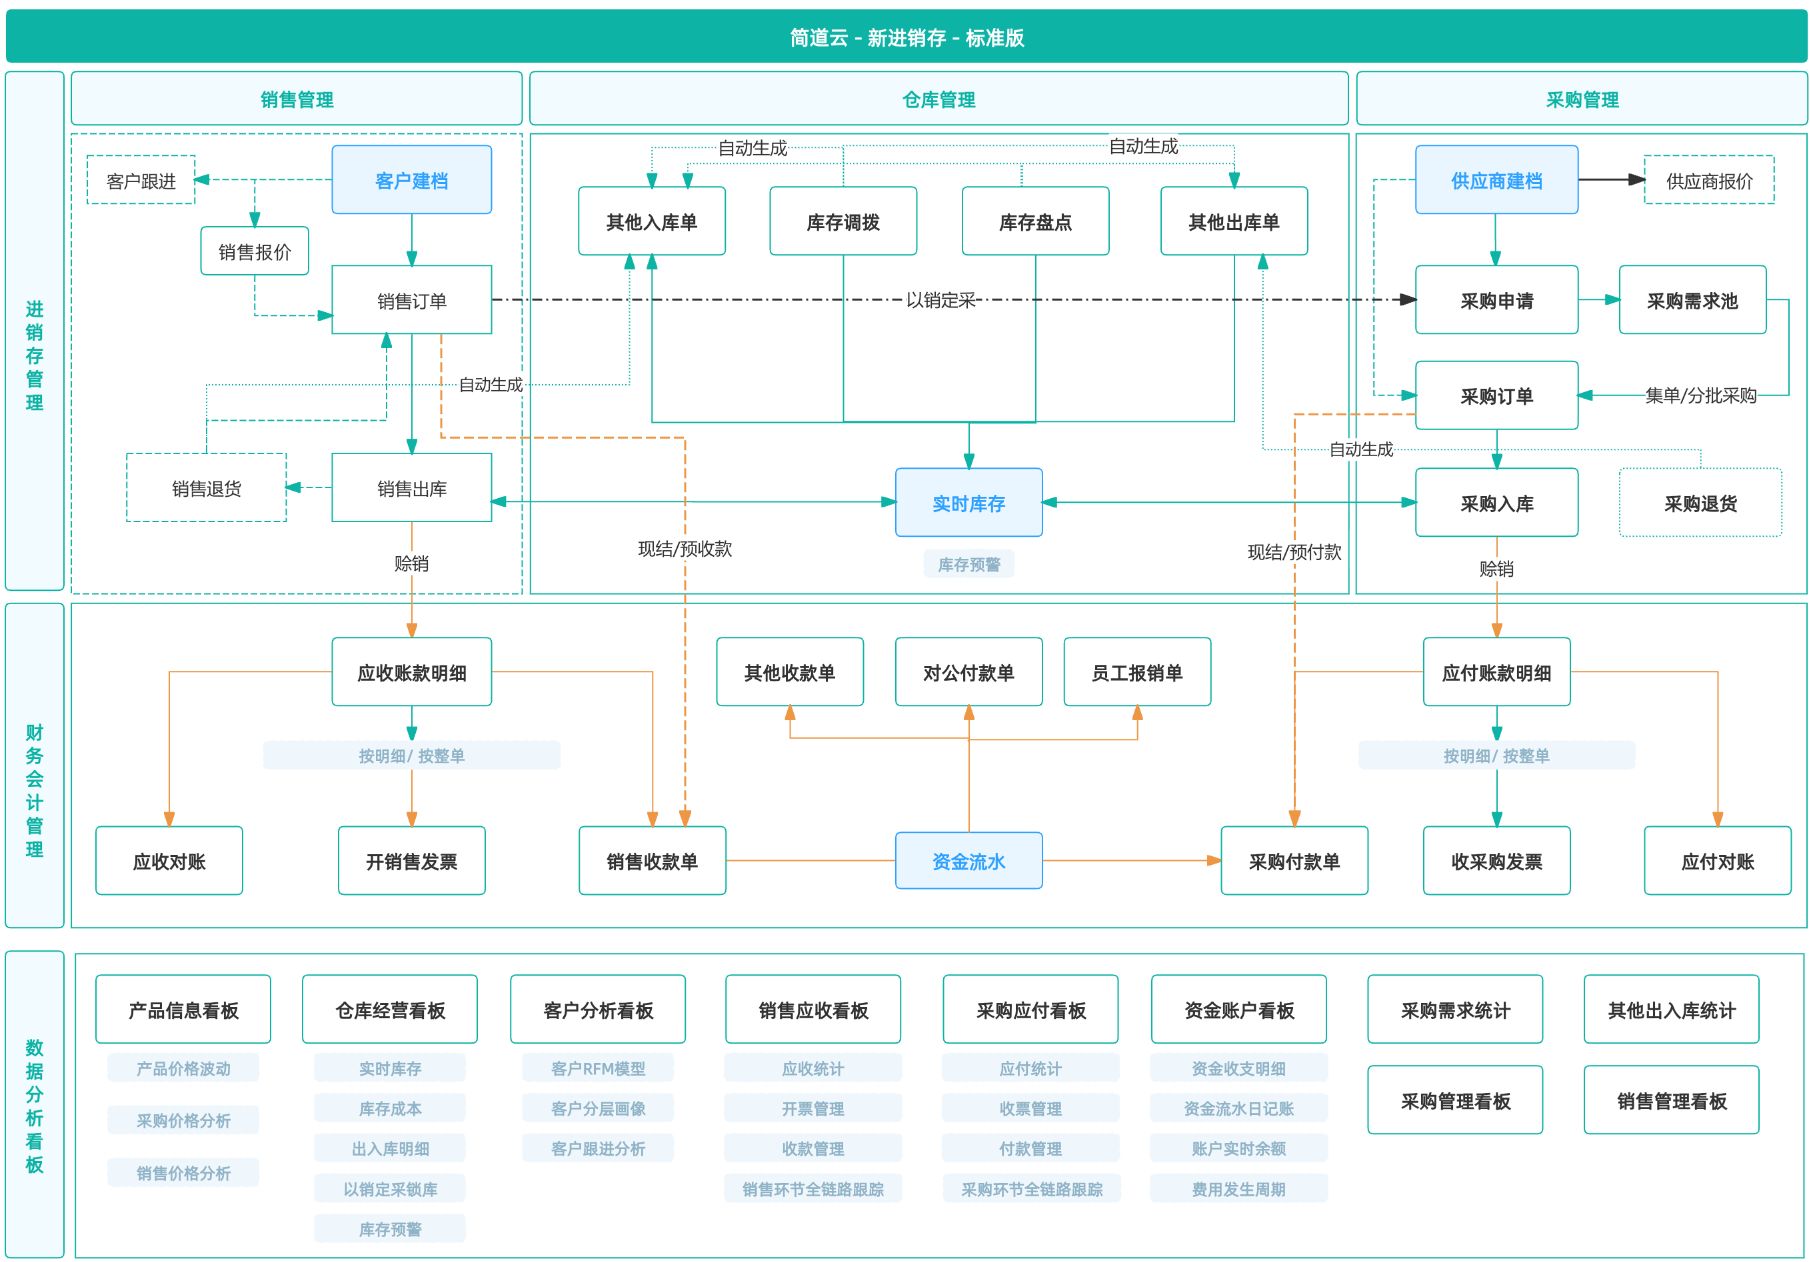Click the 供应商报价 dashed box
This screenshot has width=1810, height=1262.
tap(1709, 181)
